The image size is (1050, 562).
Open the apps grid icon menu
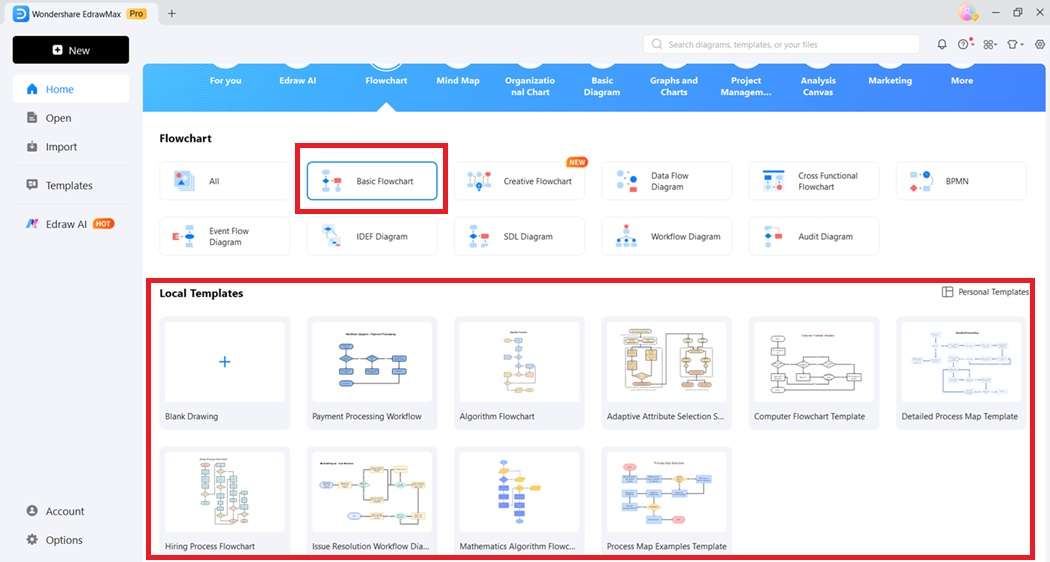click(x=988, y=44)
